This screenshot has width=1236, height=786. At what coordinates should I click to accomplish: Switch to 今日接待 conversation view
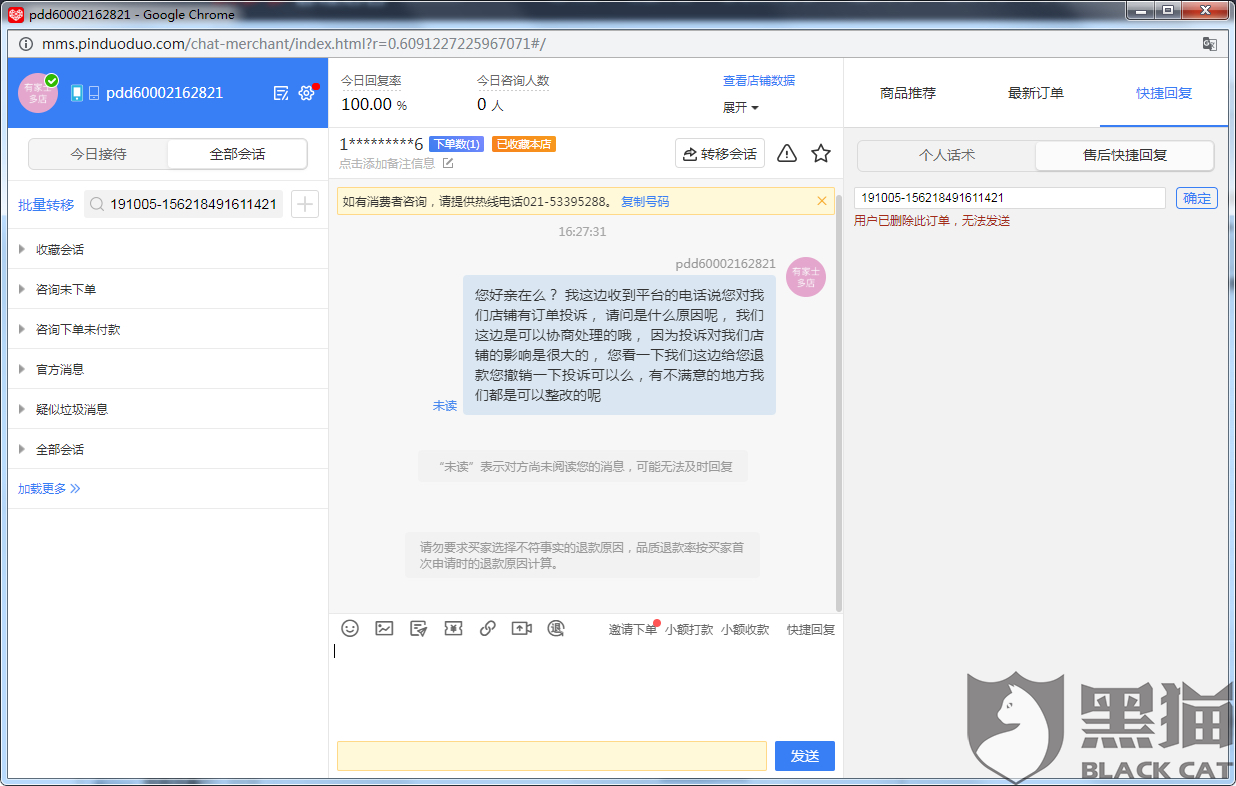tap(98, 154)
